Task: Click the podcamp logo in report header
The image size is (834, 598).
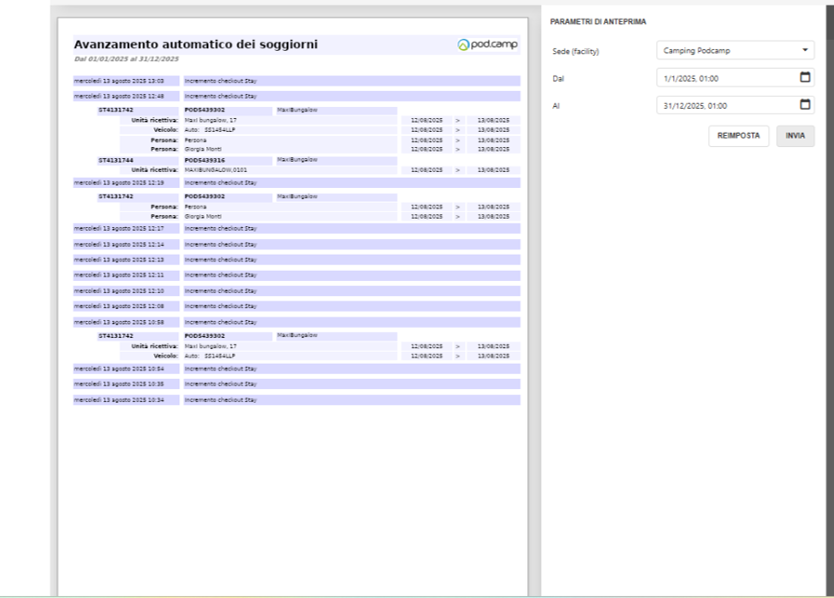Action: tap(487, 45)
